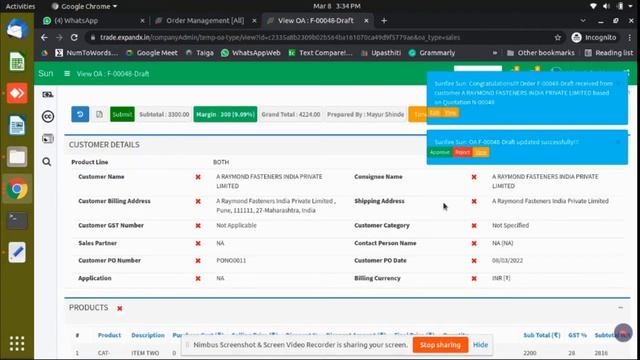The height and width of the screenshot is (360, 640).
Task: Click Reject in the update notification
Action: pos(462,152)
